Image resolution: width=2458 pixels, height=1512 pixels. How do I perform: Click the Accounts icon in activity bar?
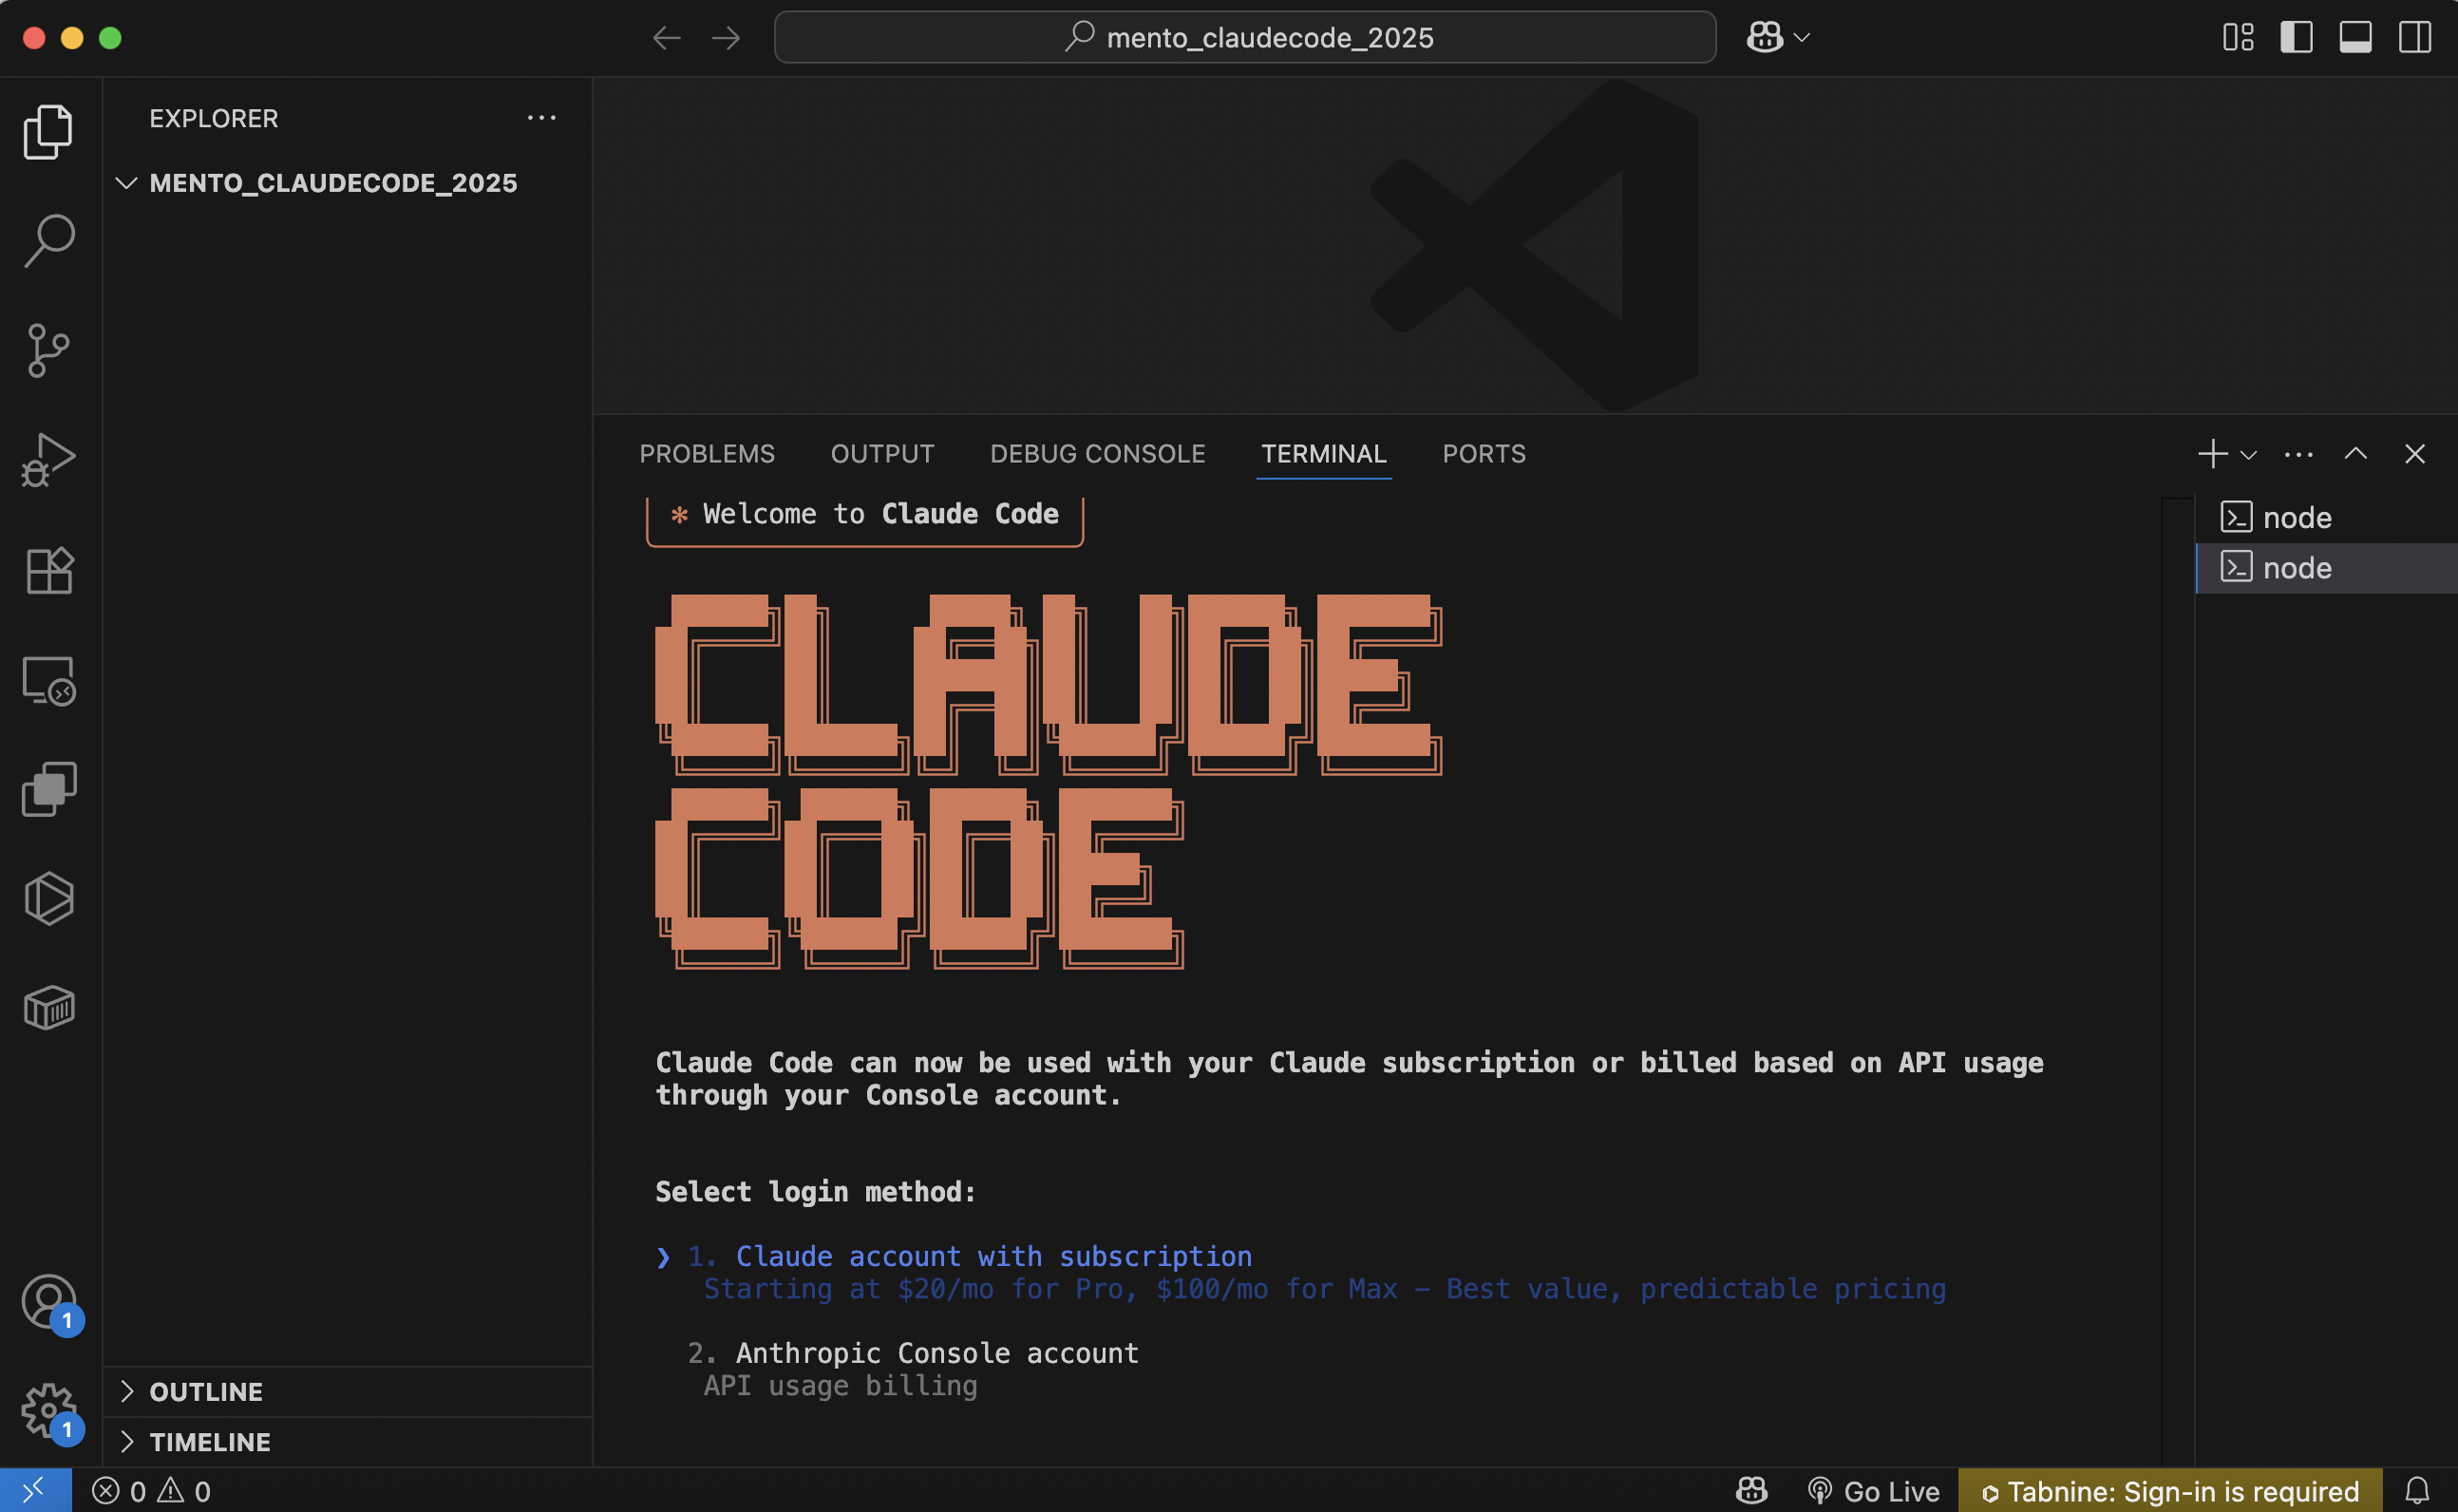(48, 1302)
